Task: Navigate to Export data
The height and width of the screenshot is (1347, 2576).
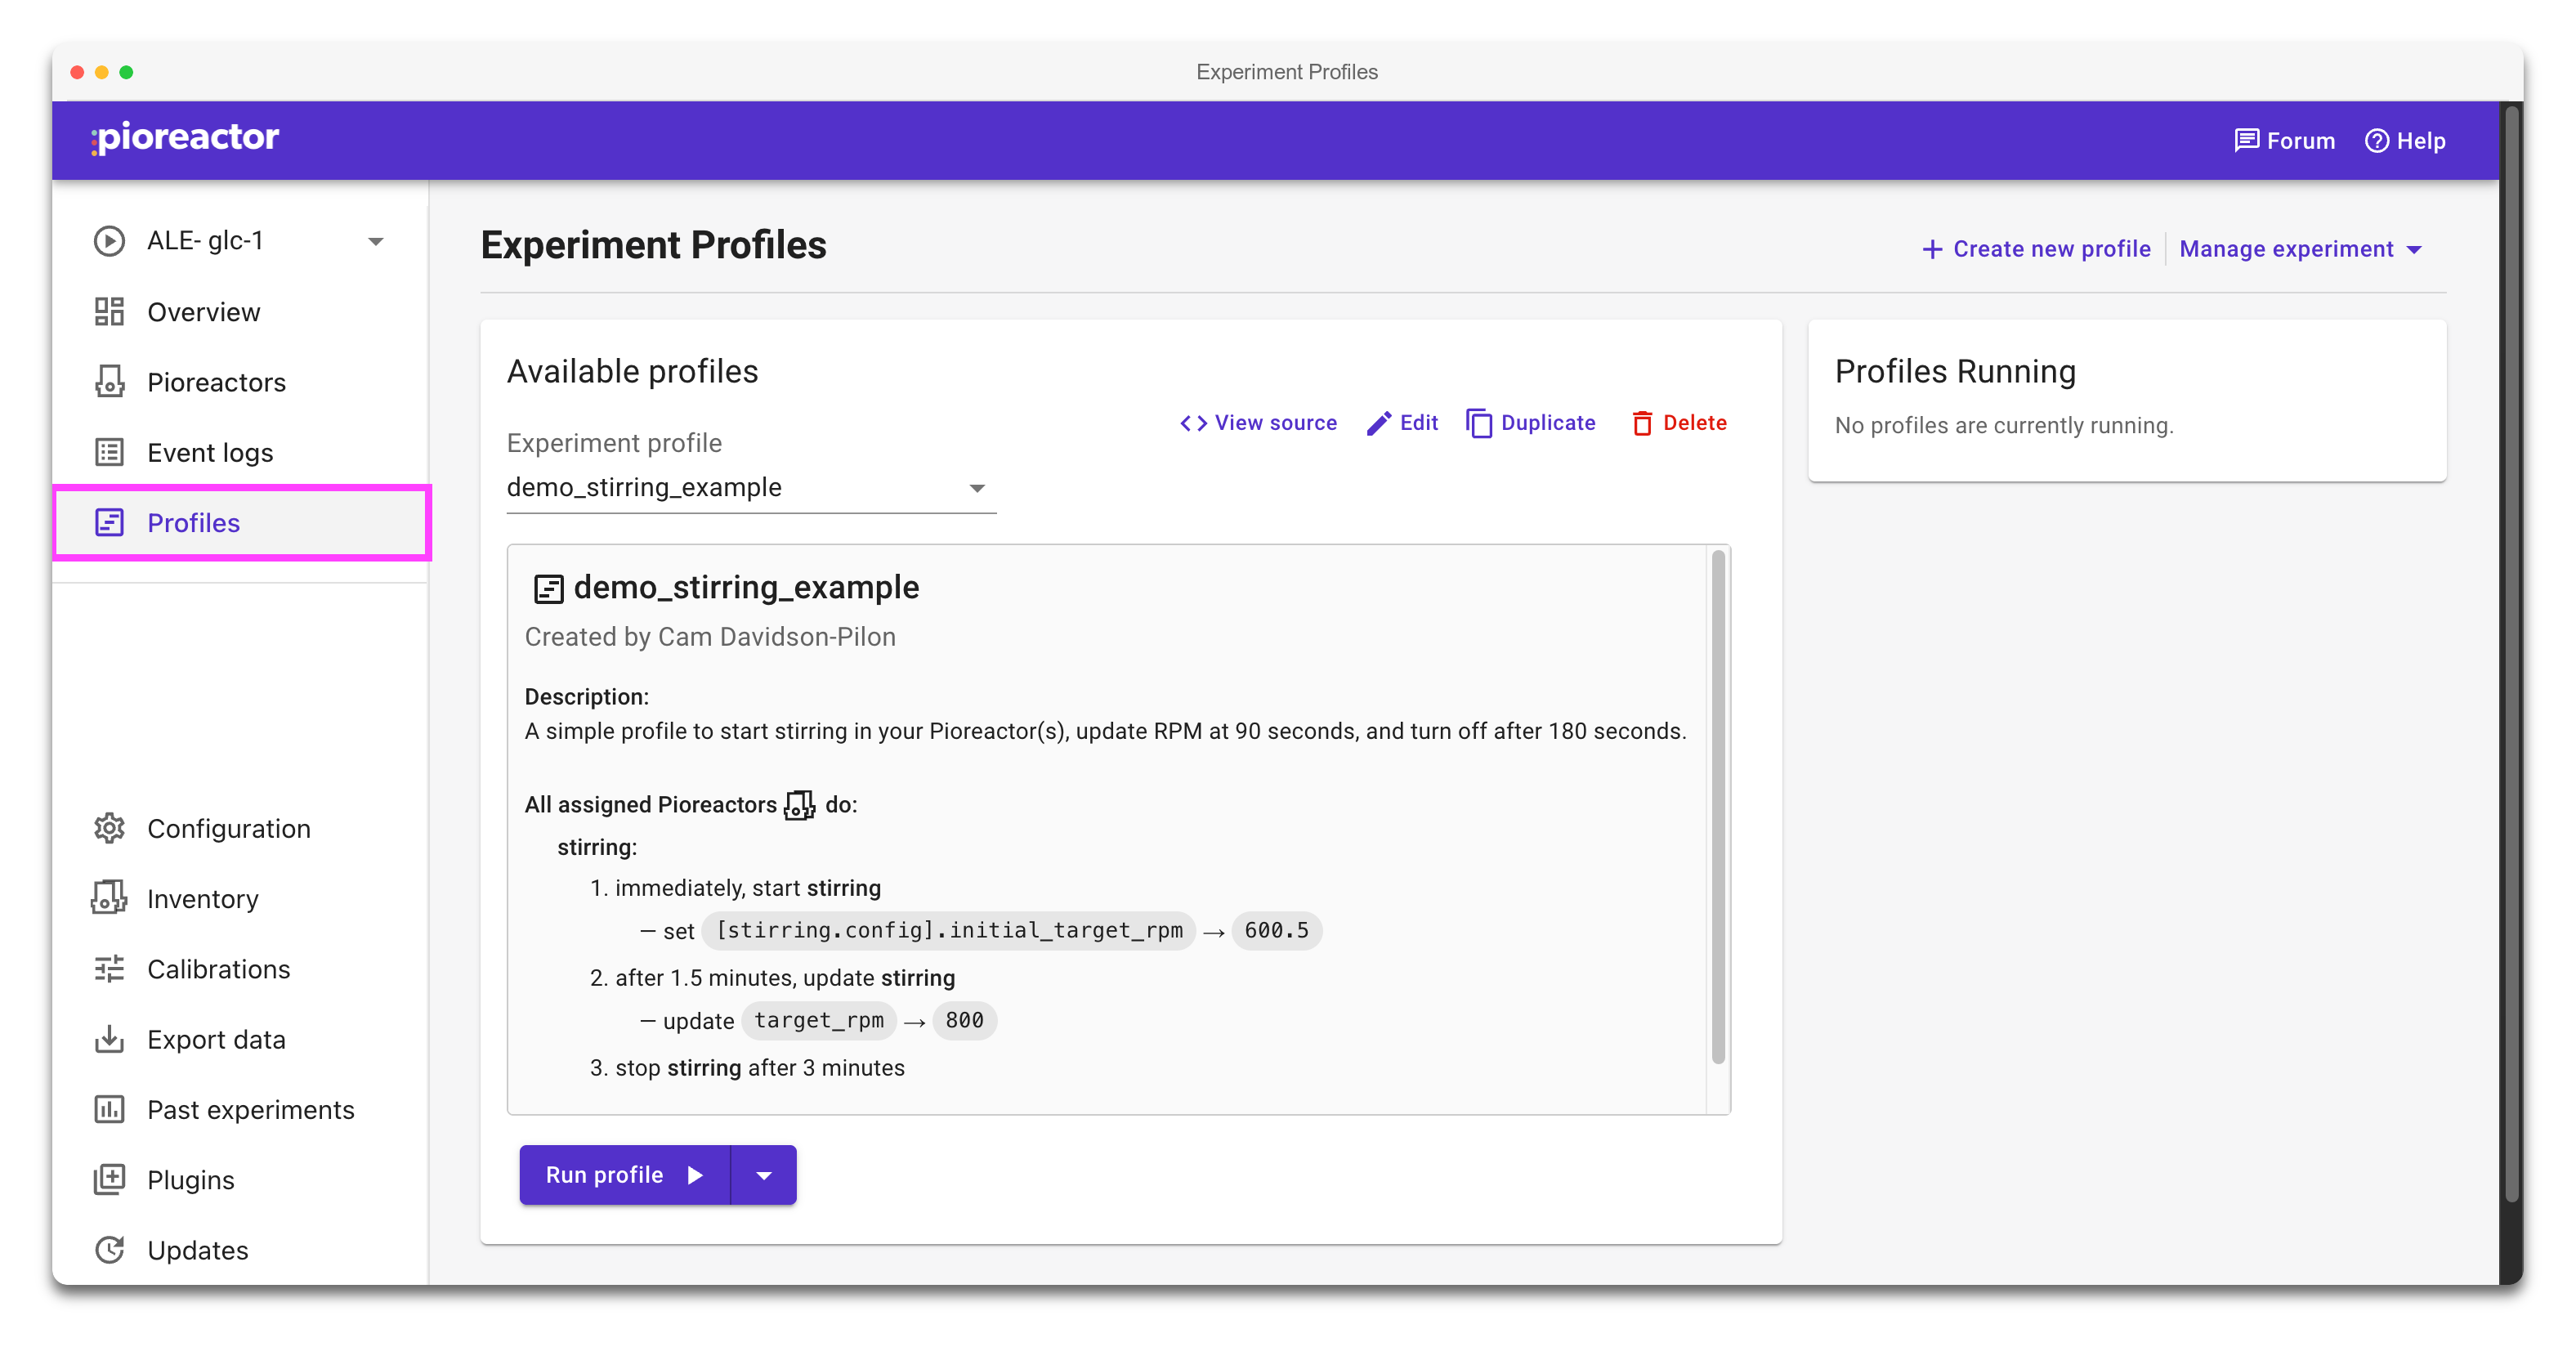Action: (215, 1040)
